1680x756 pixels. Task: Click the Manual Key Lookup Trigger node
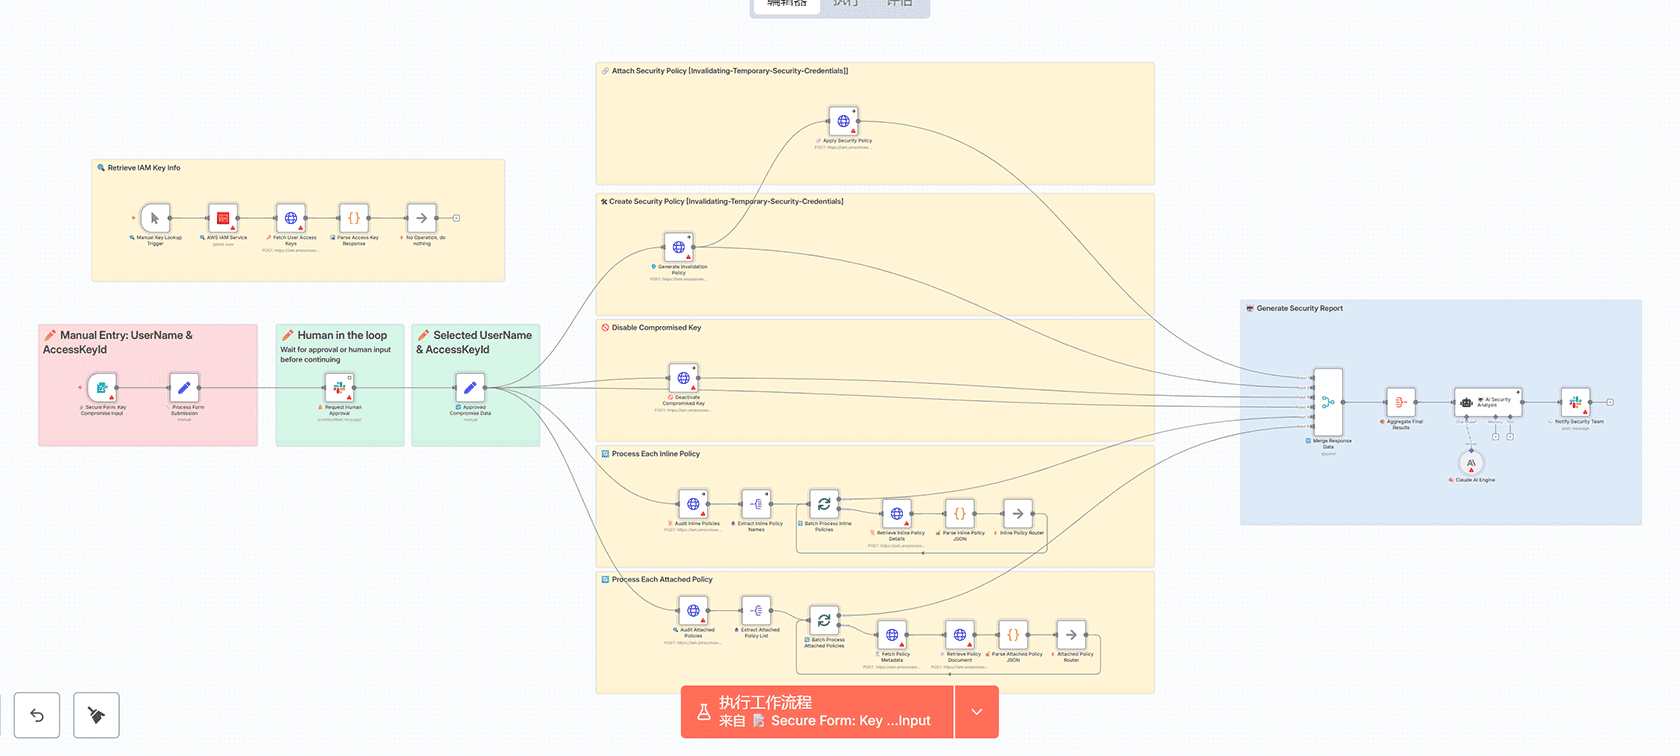(155, 218)
